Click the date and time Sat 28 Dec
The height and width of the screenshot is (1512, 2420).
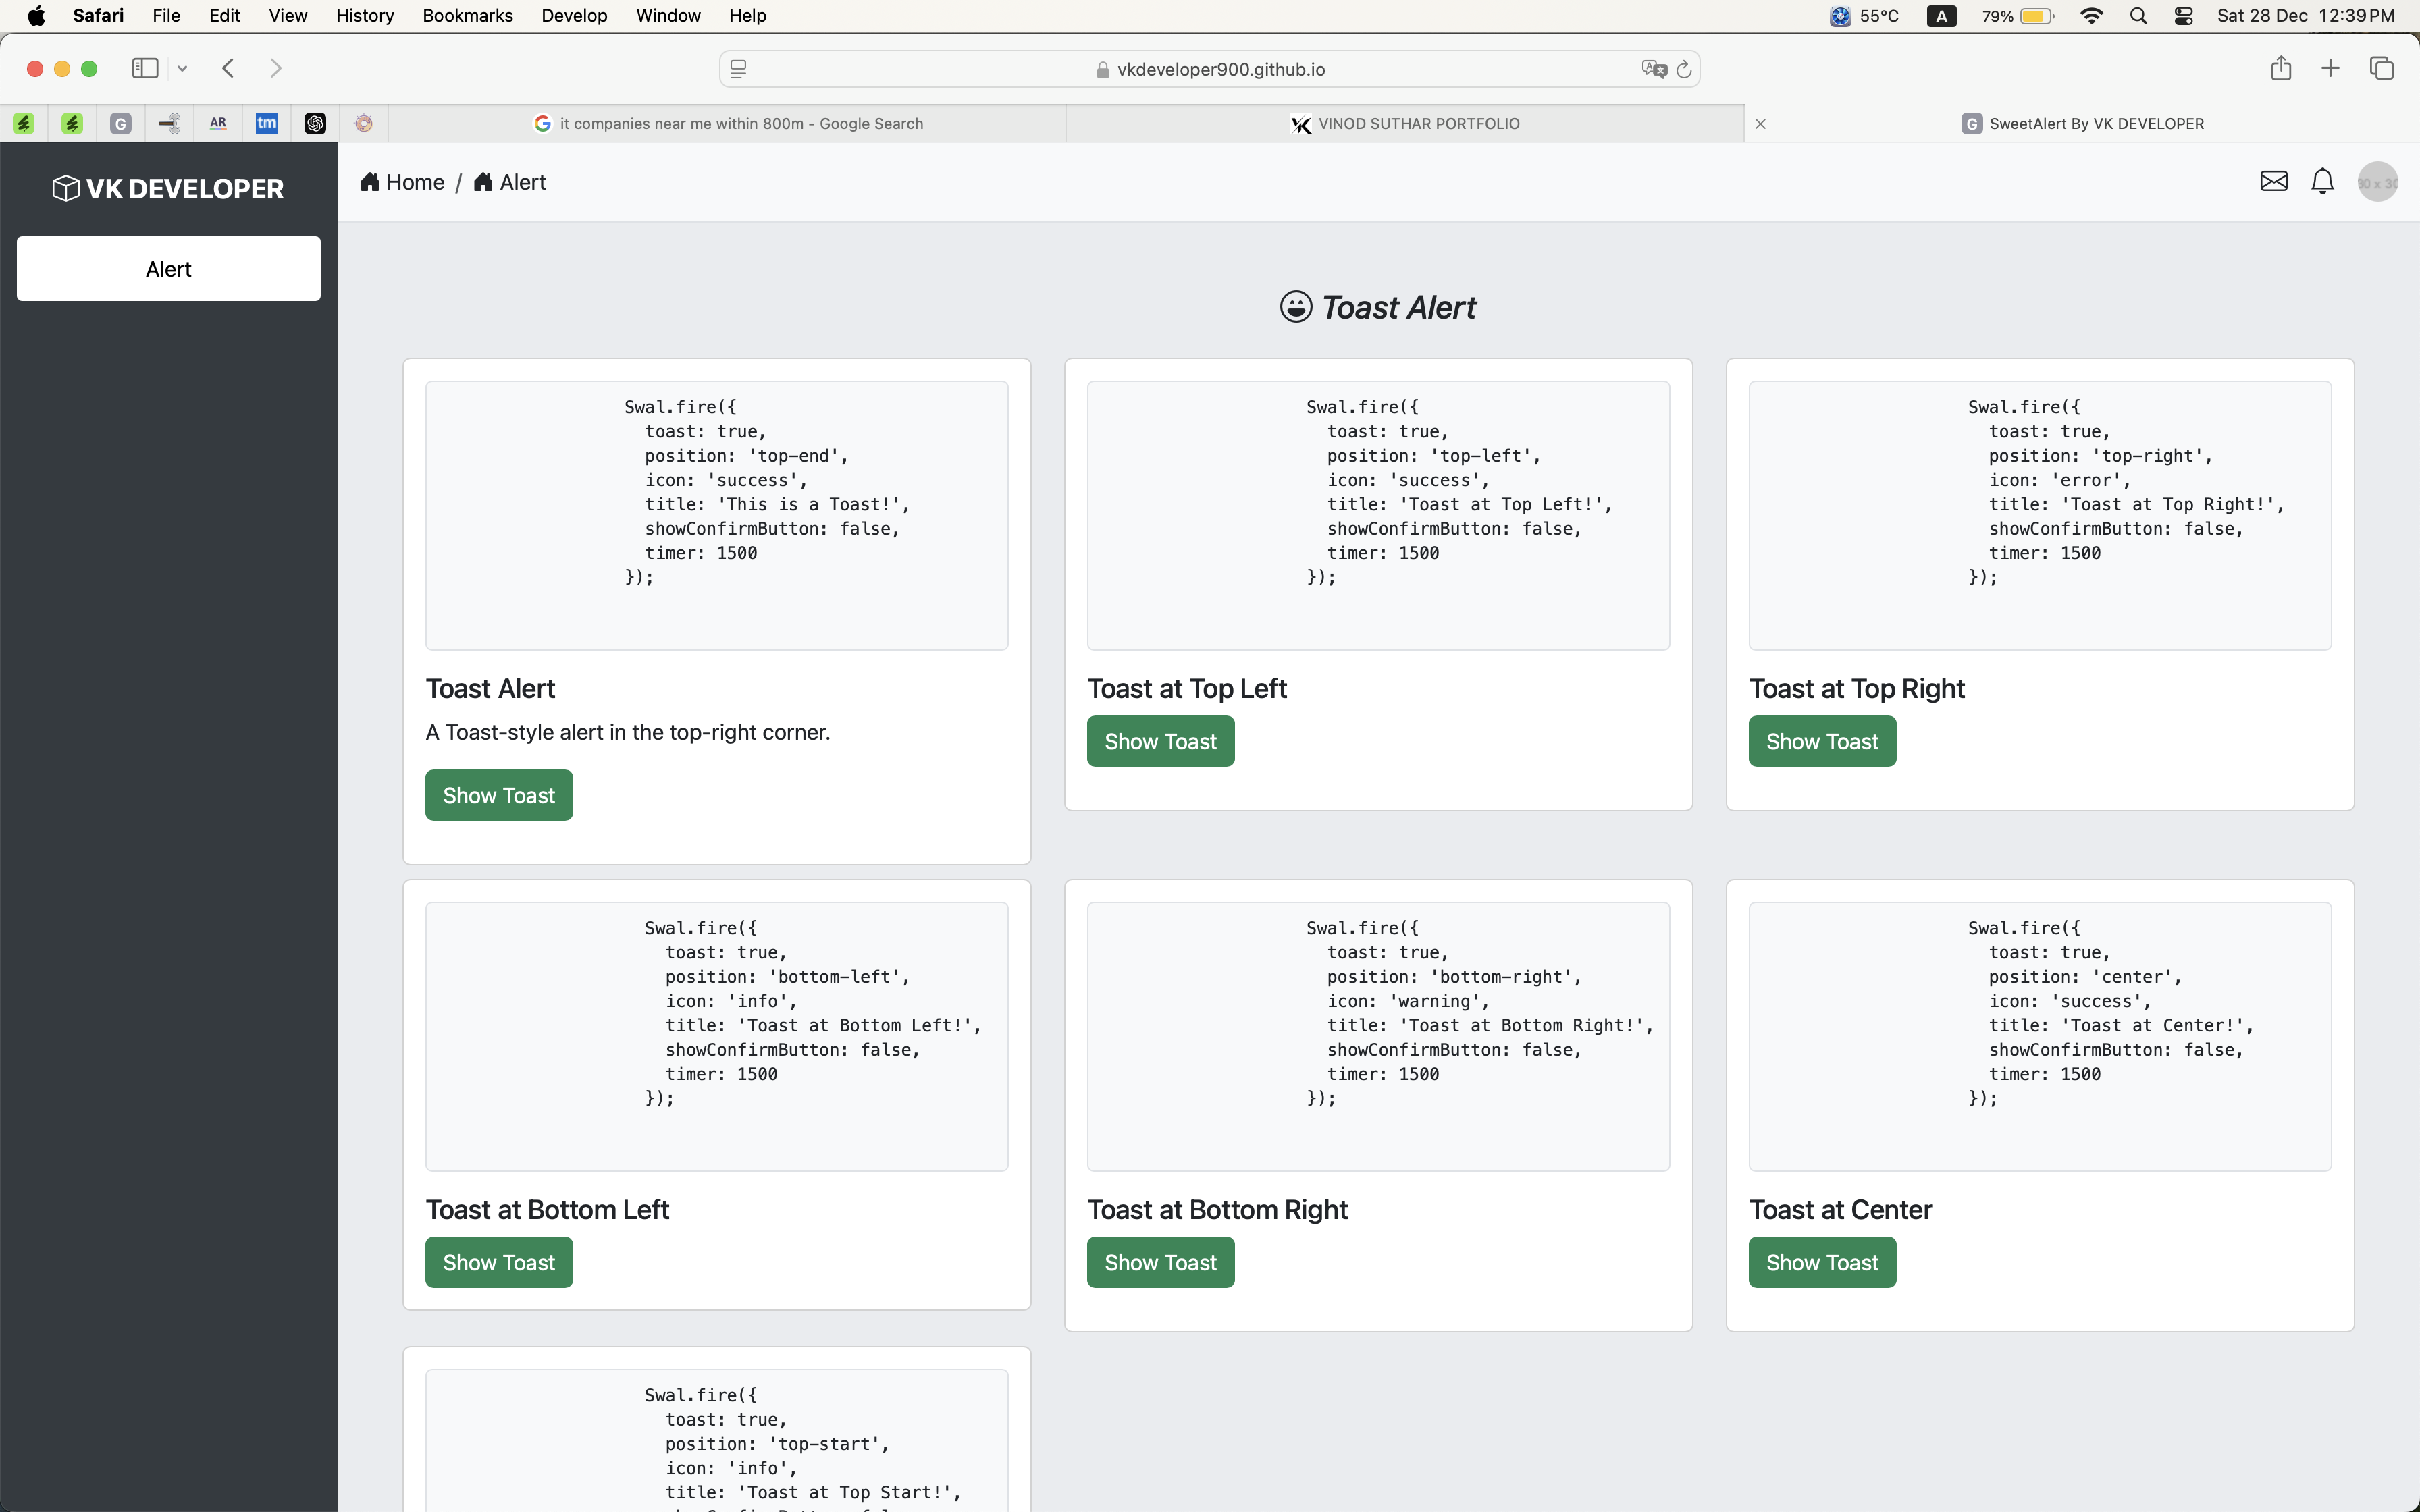tap(2306, 15)
